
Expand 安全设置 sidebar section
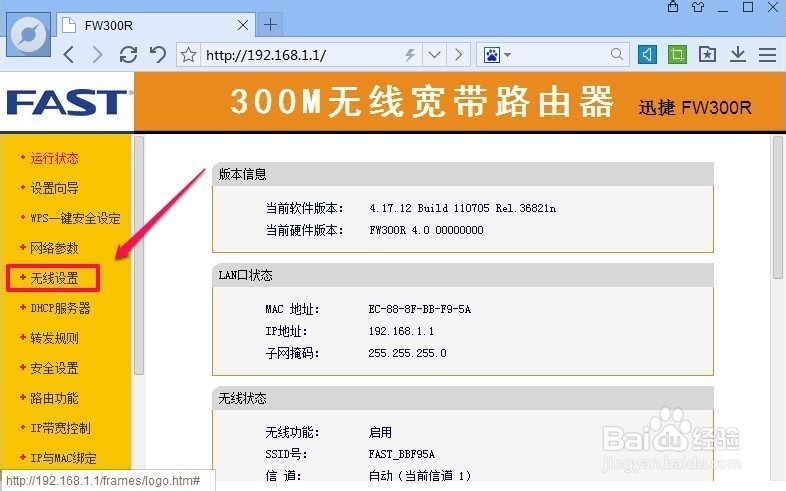pyautogui.click(x=54, y=368)
